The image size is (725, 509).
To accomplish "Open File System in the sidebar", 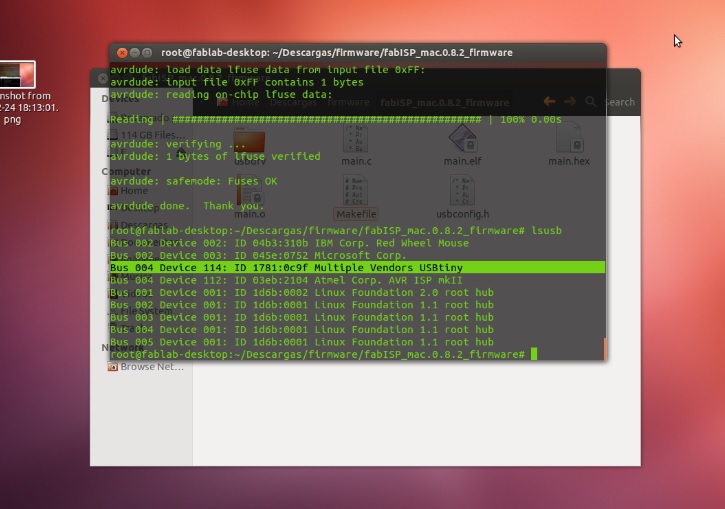I will coord(141,311).
